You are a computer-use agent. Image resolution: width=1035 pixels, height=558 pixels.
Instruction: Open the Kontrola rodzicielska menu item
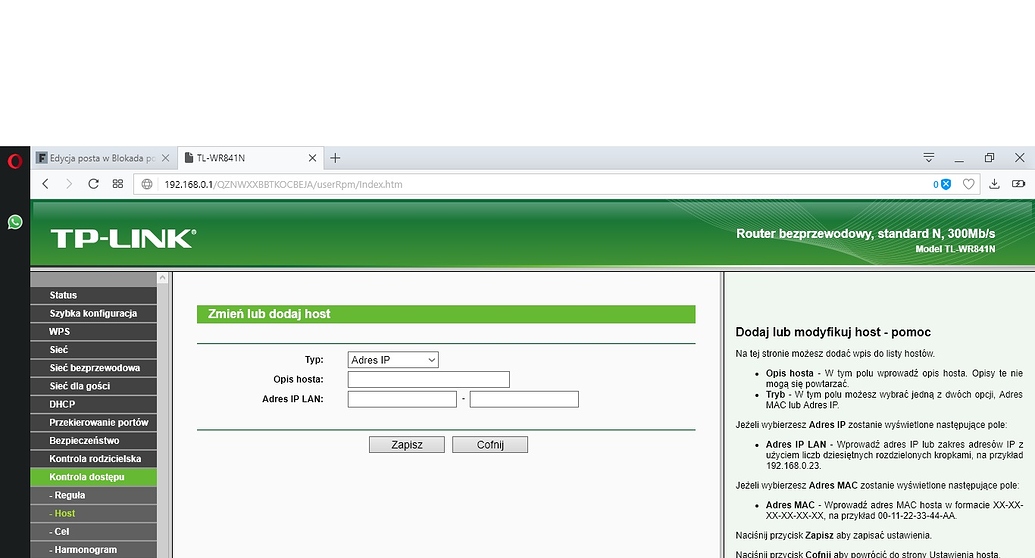pyautogui.click(x=94, y=459)
